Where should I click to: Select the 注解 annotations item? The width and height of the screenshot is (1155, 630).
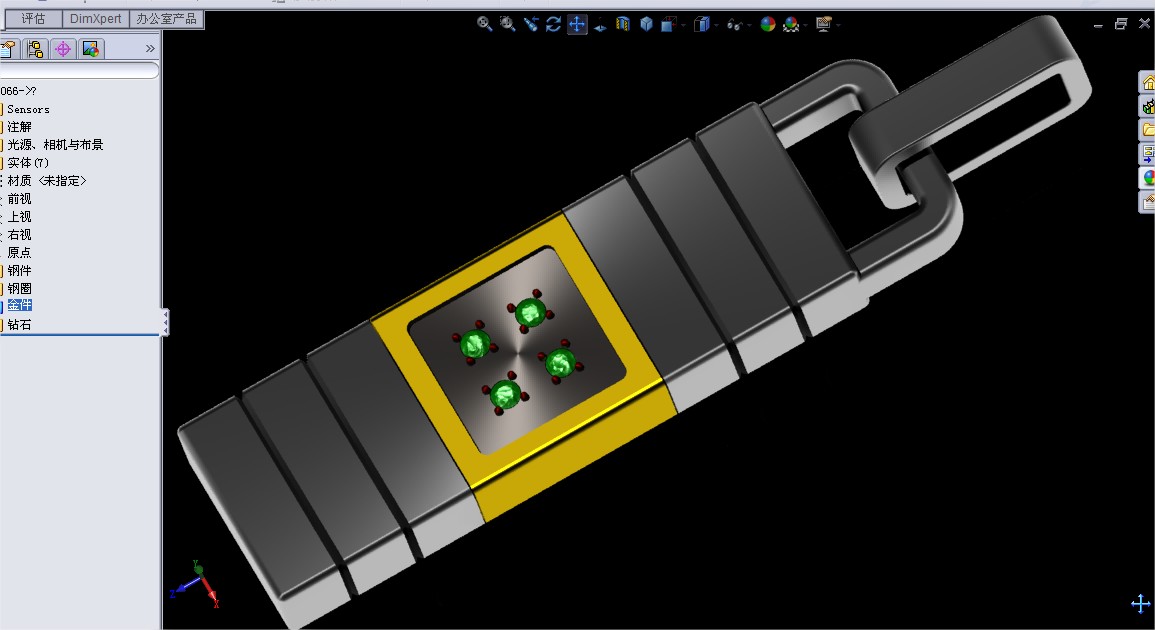click(19, 127)
